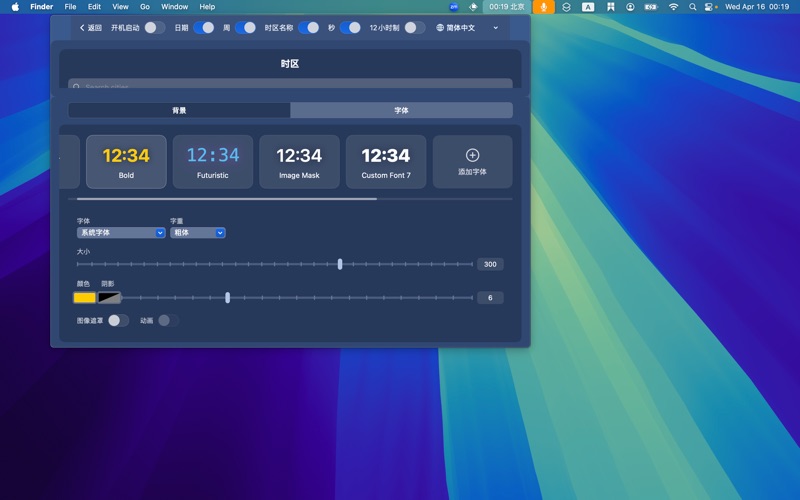
Task: Open the Window menu
Action: point(174,7)
